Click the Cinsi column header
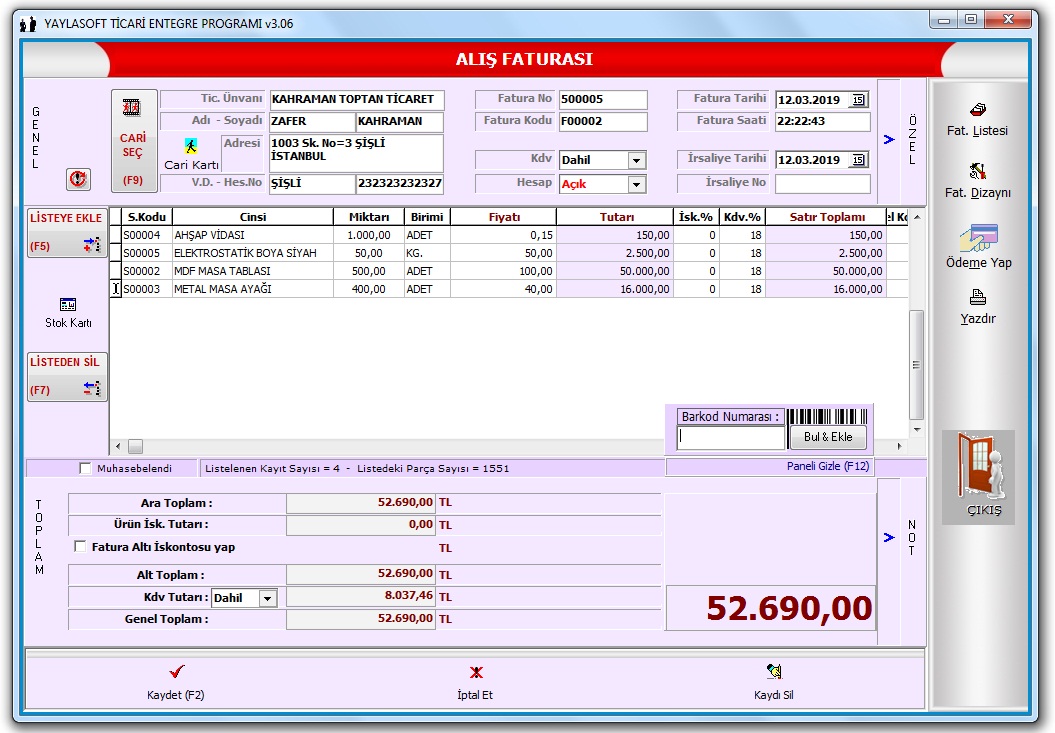This screenshot has height=733, width=1055. [x=253, y=217]
